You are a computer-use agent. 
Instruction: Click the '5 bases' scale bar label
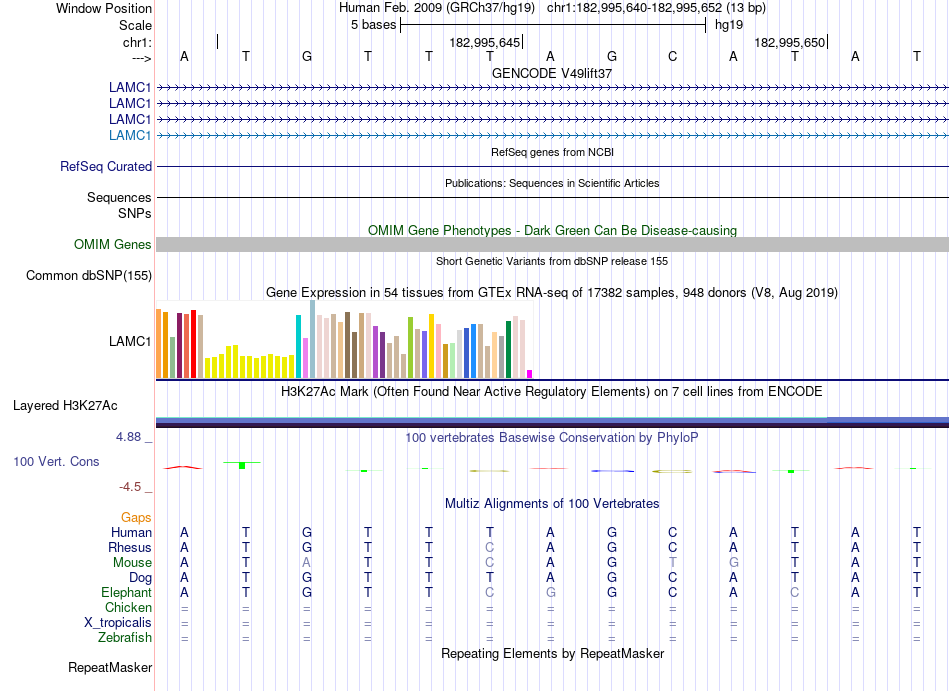373,25
